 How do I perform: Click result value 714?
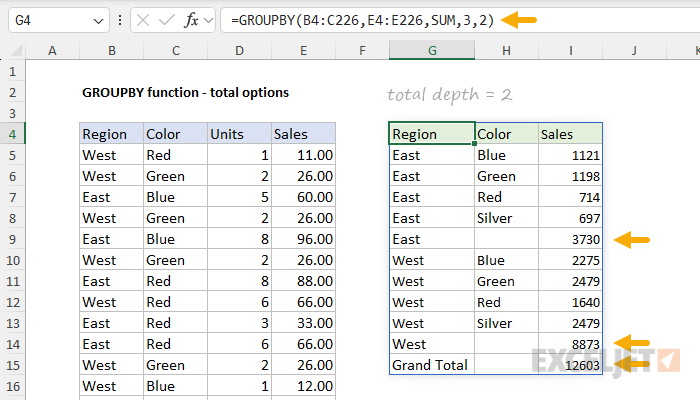click(x=571, y=197)
